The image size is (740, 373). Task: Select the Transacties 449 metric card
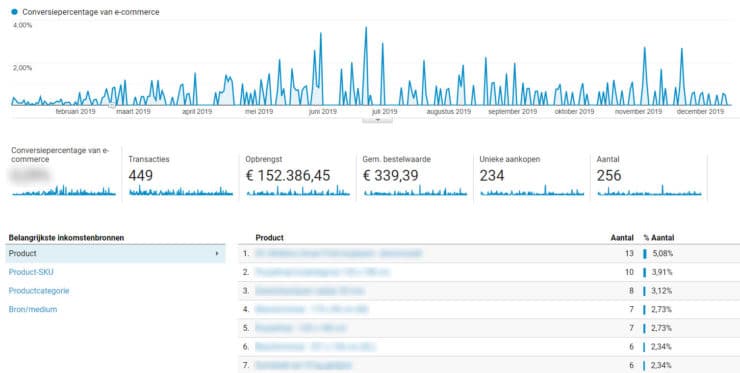point(180,176)
